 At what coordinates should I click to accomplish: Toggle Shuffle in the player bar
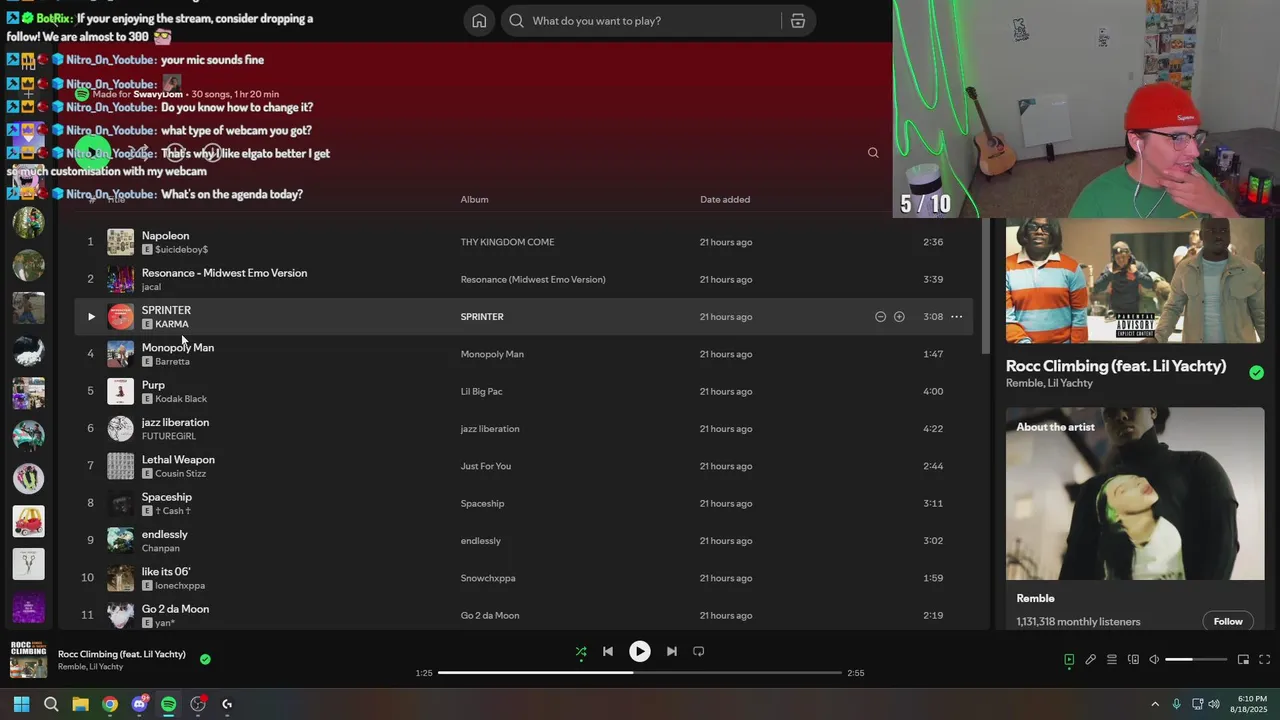point(581,652)
